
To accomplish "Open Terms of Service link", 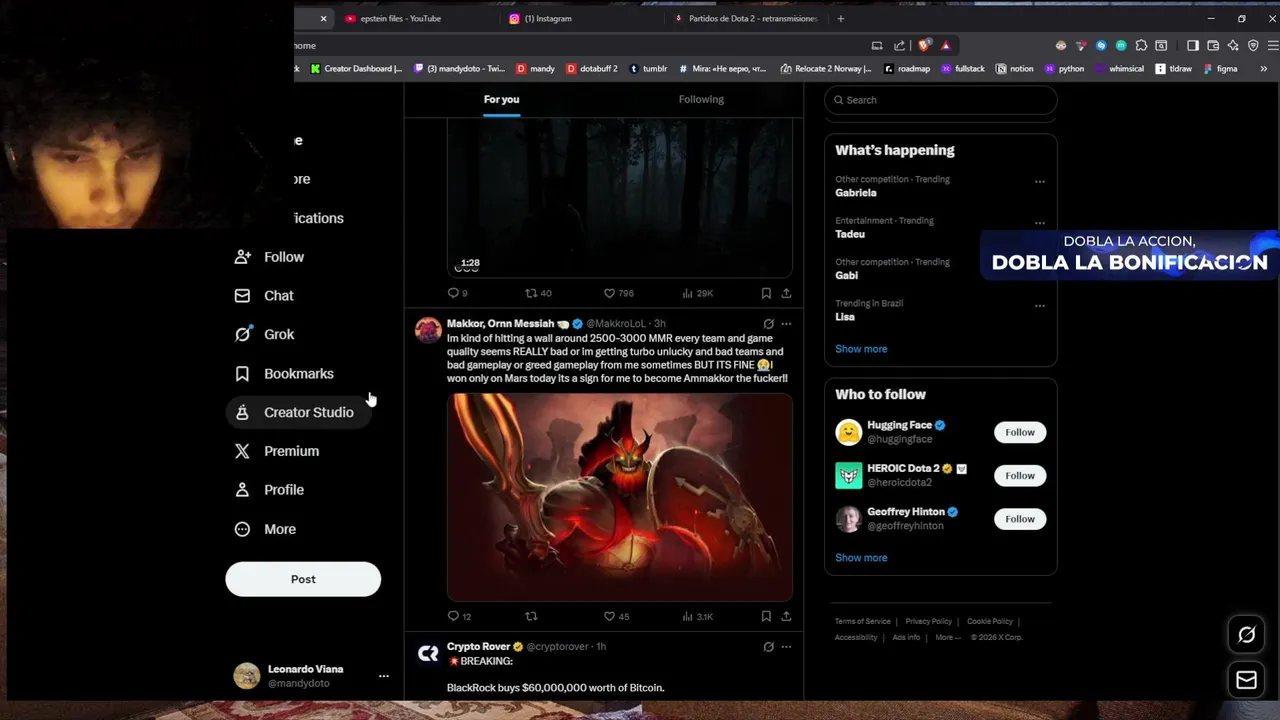I will pyautogui.click(x=863, y=621).
